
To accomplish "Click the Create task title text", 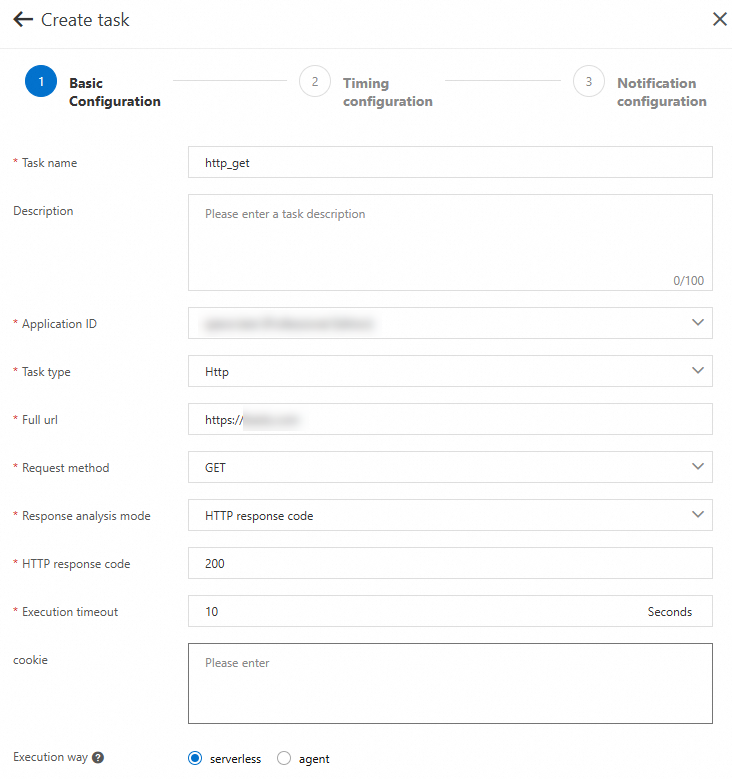I will pos(85,20).
